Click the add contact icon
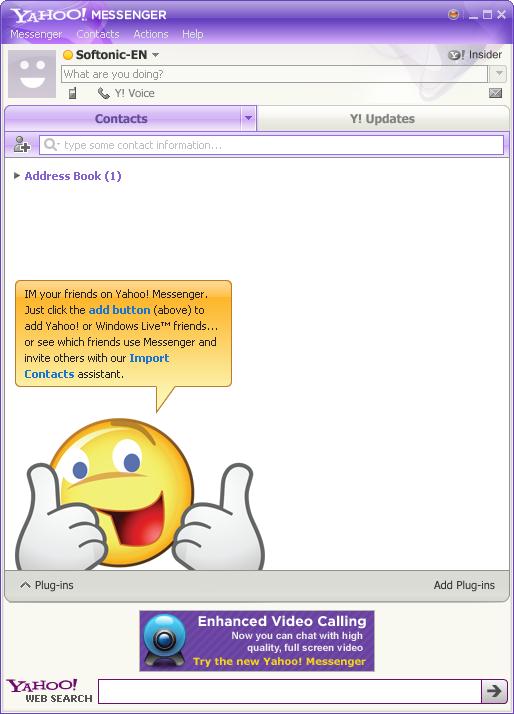Image resolution: width=514 pixels, height=714 pixels. click(x=21, y=145)
